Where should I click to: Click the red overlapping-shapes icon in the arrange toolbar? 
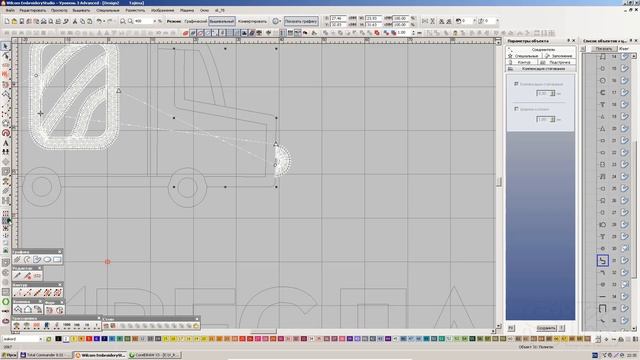pos(377,33)
